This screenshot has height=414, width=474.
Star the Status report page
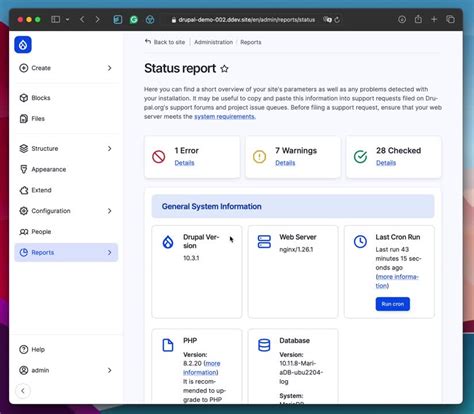224,69
